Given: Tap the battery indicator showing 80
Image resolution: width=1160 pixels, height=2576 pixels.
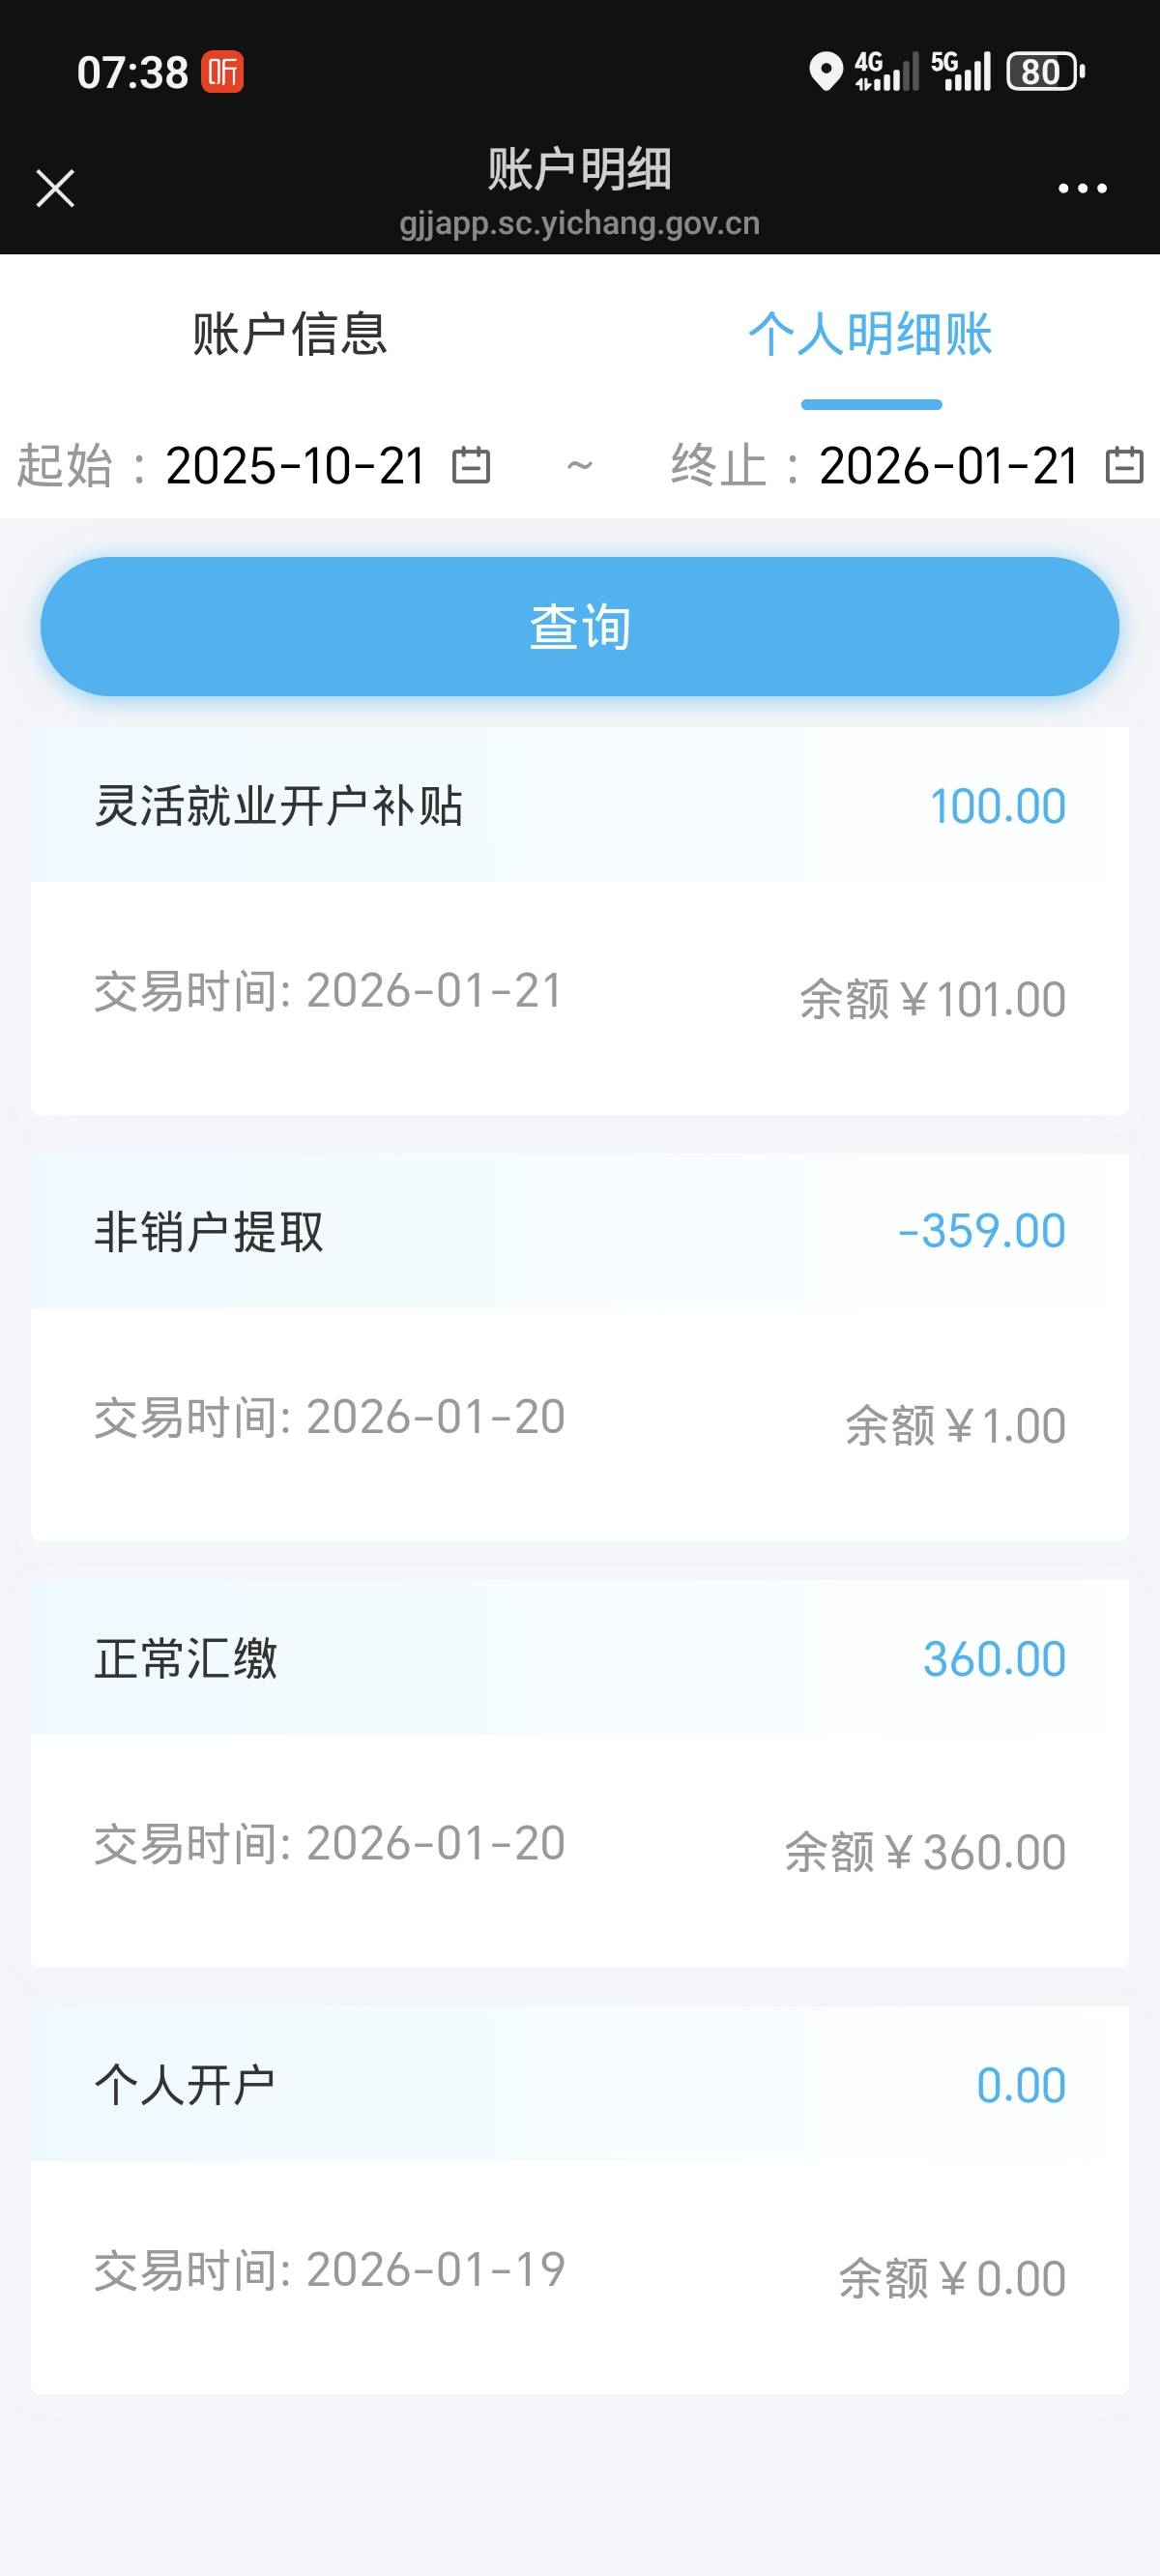Looking at the screenshot, I should point(1045,72).
